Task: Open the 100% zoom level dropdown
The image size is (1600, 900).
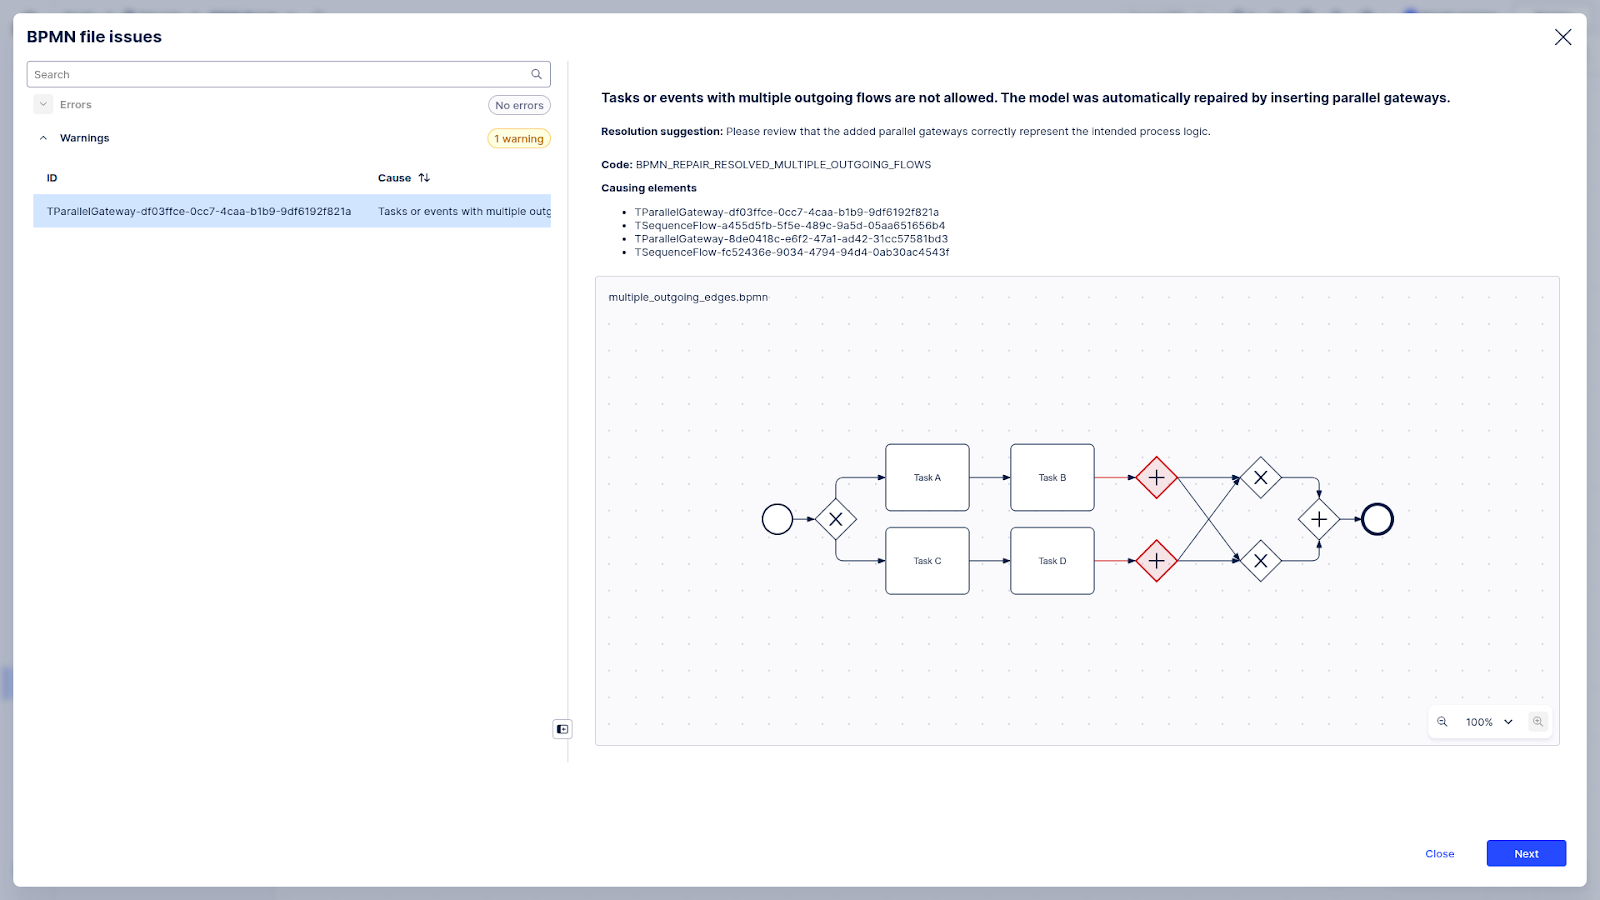Action: point(1489,722)
